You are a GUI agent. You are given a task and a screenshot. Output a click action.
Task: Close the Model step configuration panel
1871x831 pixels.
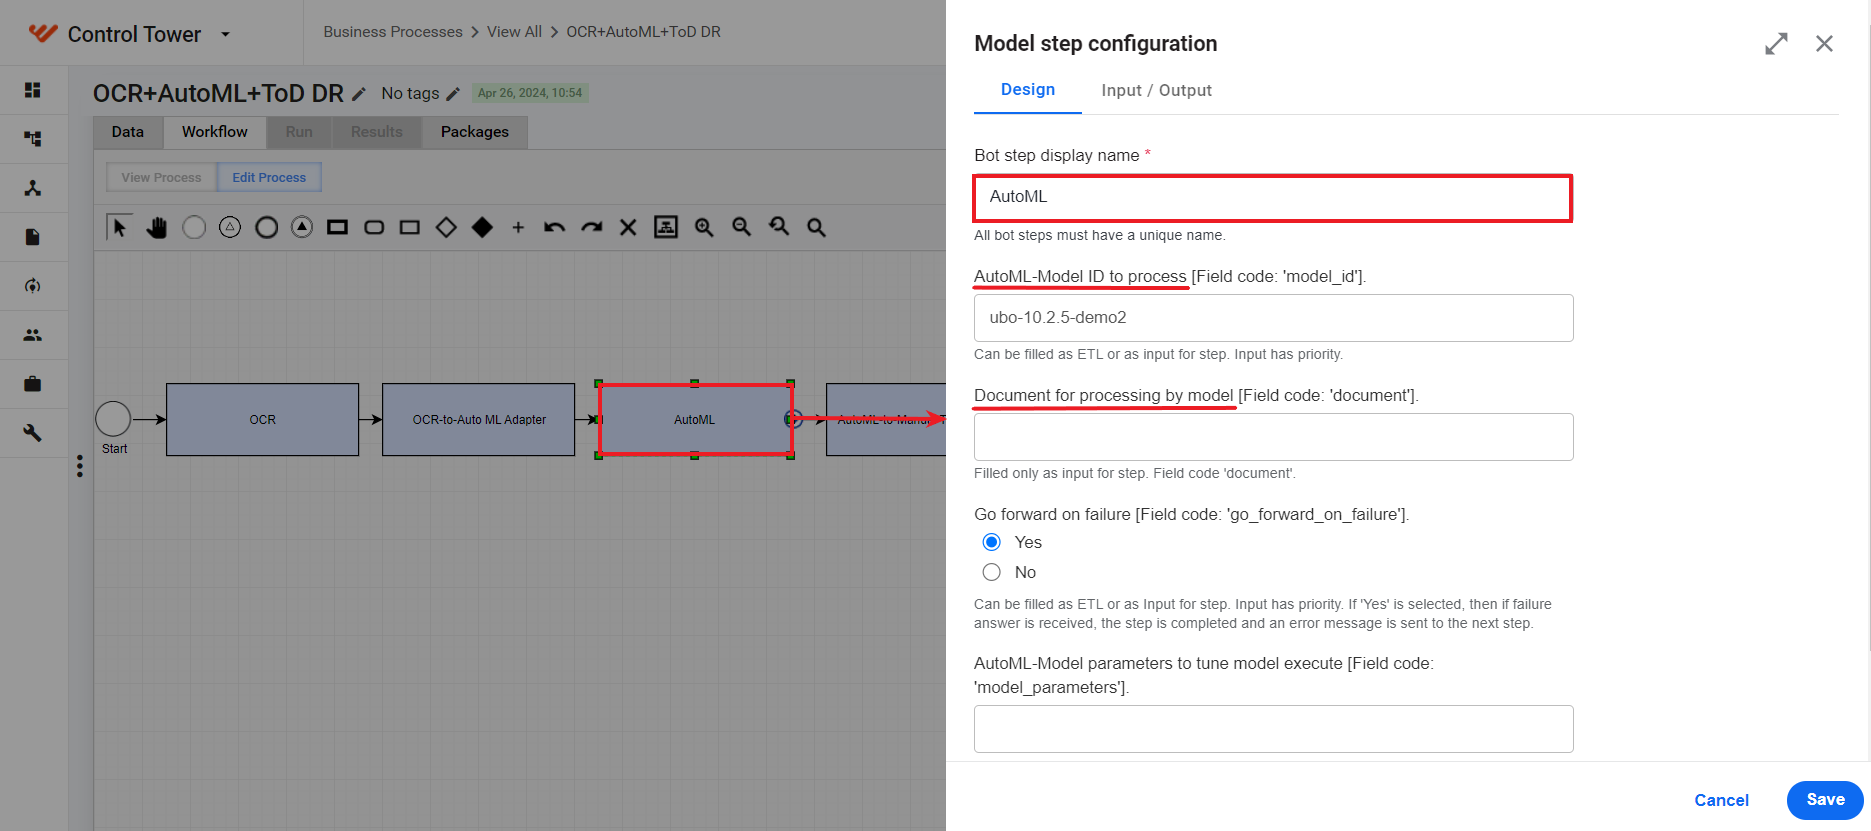pyautogui.click(x=1824, y=44)
